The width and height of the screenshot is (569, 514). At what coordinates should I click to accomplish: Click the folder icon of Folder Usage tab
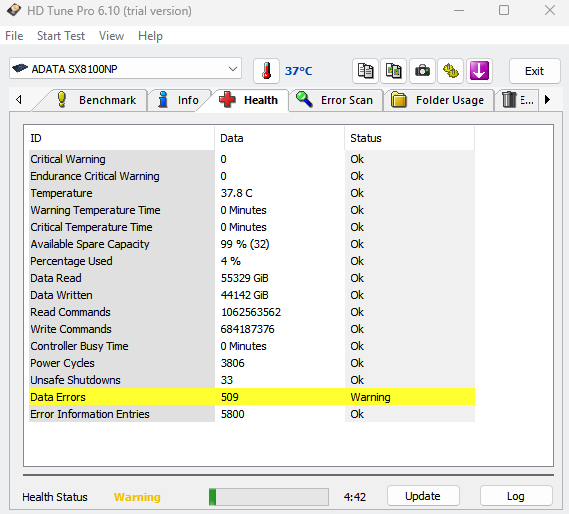tap(399, 100)
